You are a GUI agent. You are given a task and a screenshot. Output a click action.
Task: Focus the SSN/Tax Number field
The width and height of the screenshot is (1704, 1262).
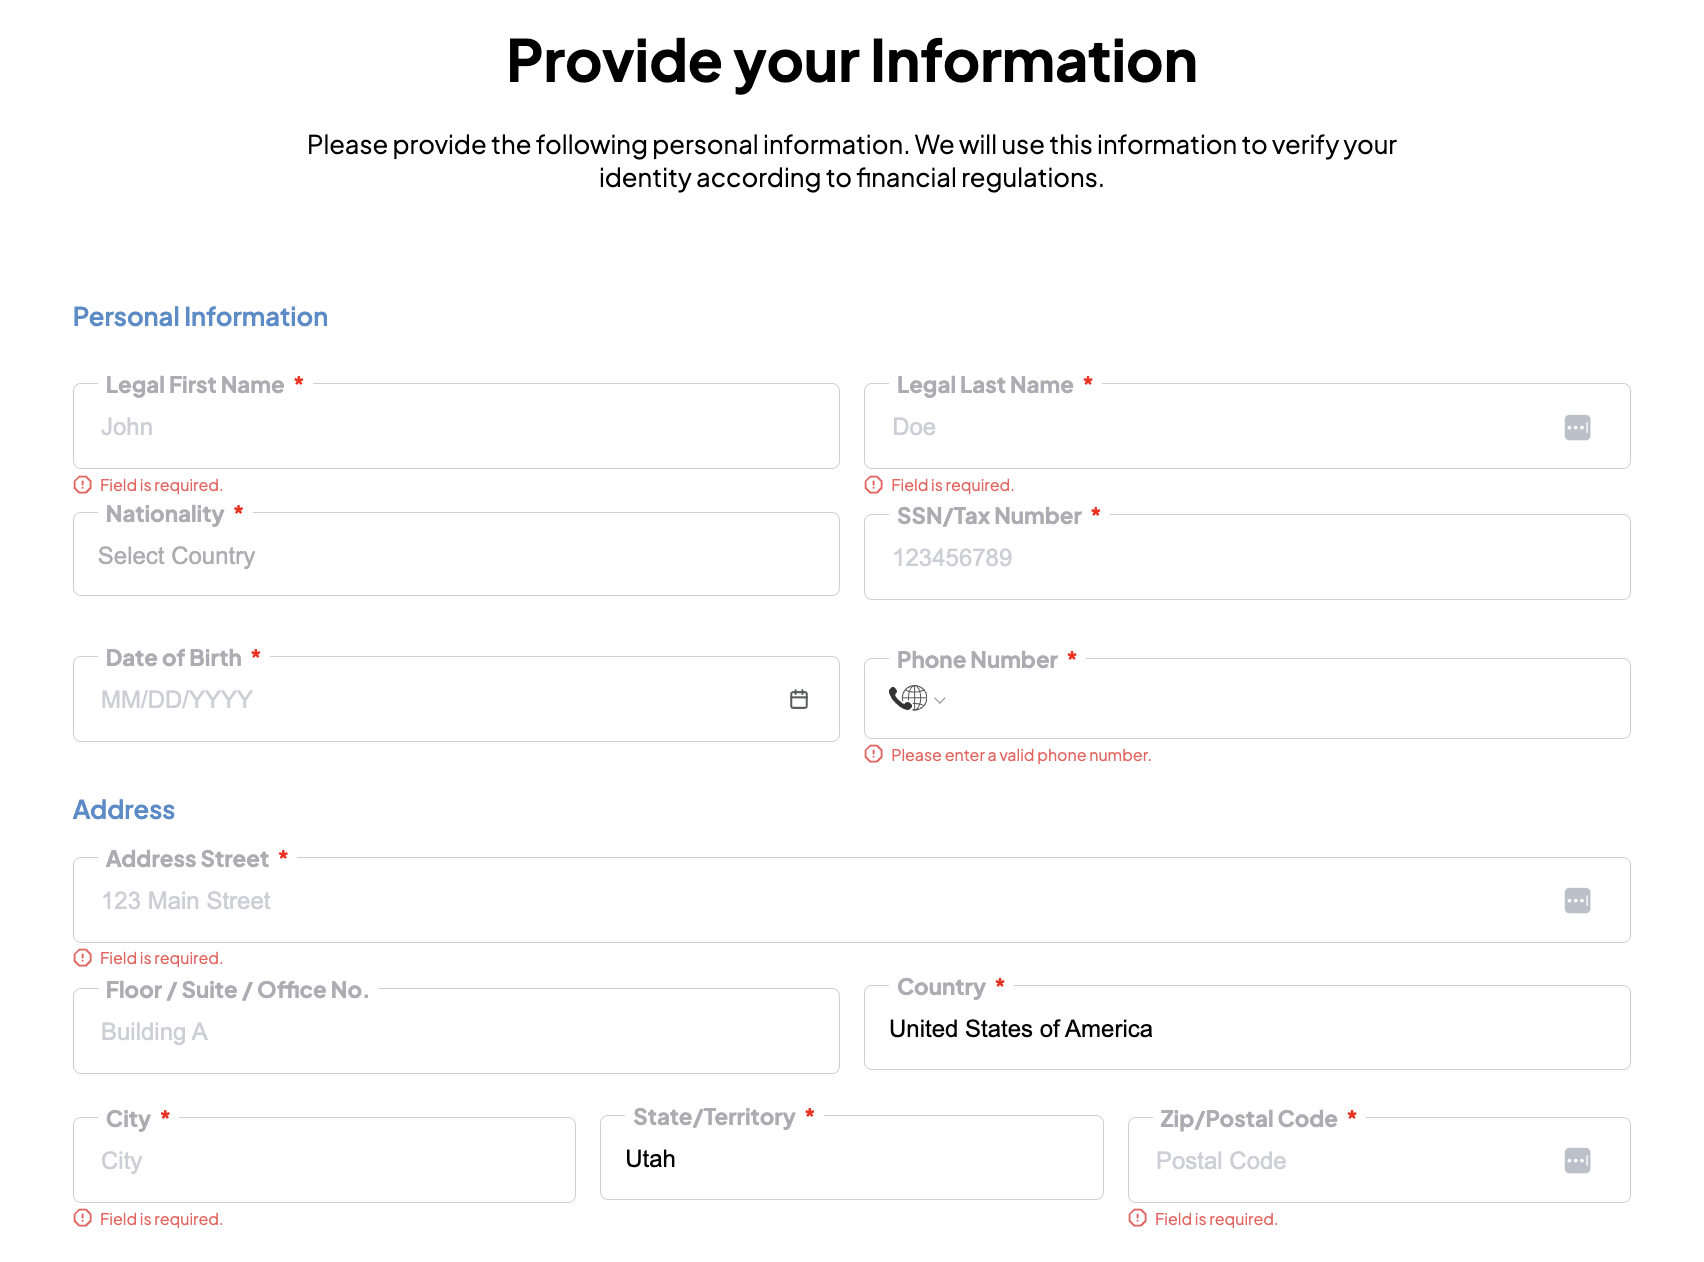(1247, 558)
